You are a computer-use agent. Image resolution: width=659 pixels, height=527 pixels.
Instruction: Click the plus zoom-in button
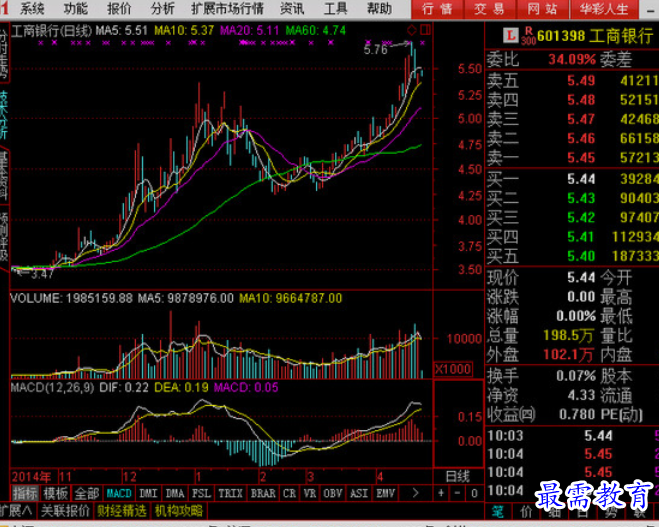pyautogui.click(x=441, y=493)
